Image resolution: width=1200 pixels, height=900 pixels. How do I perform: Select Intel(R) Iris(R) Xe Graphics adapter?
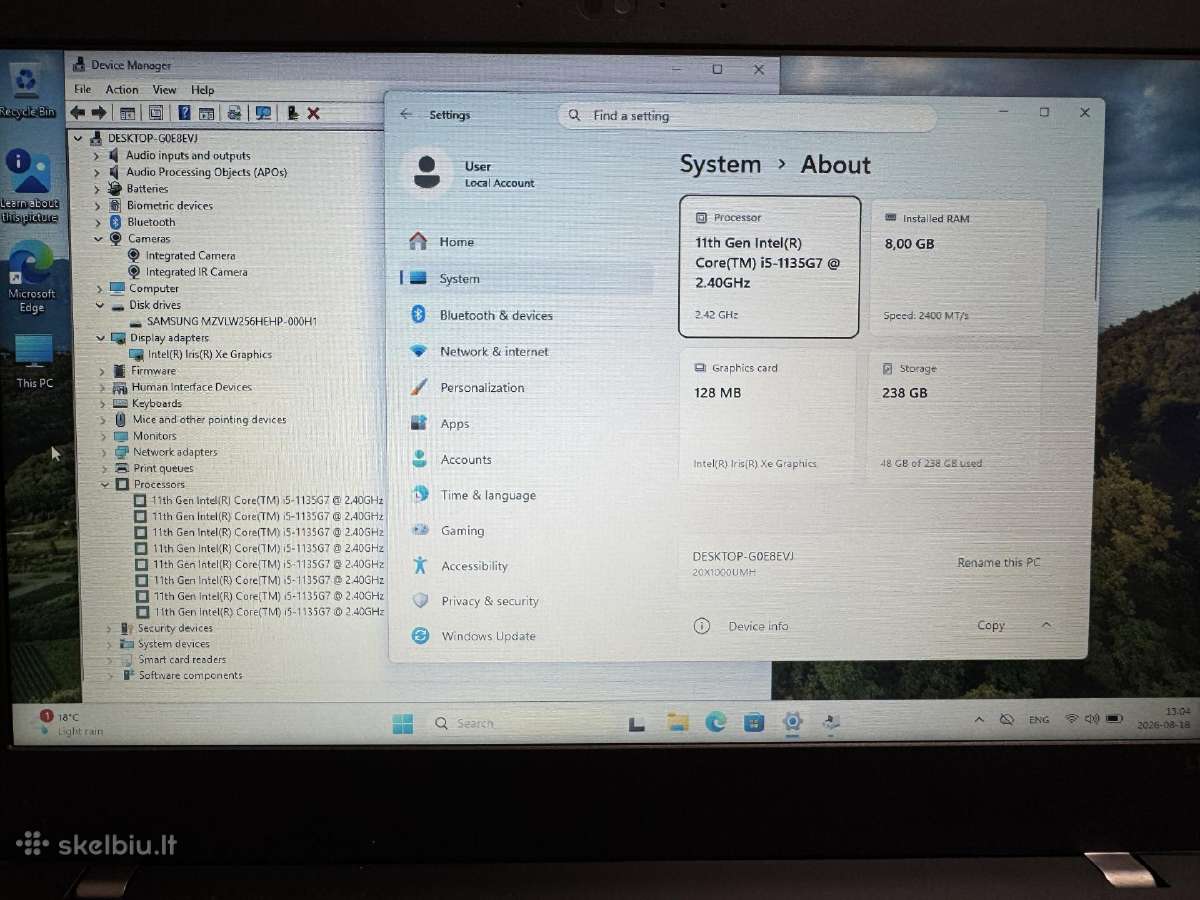click(209, 354)
